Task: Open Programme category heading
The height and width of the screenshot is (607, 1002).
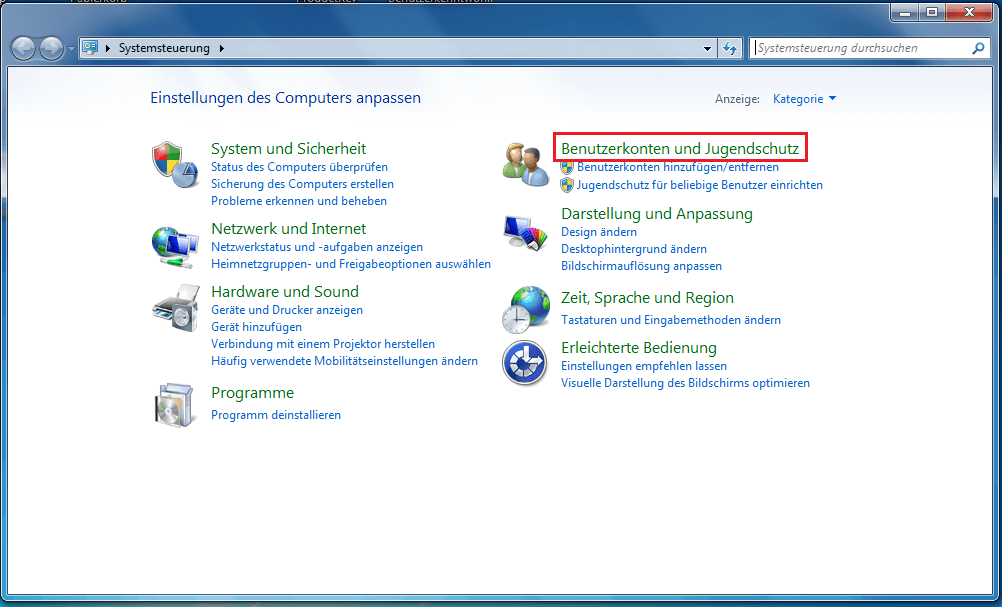Action: [252, 393]
